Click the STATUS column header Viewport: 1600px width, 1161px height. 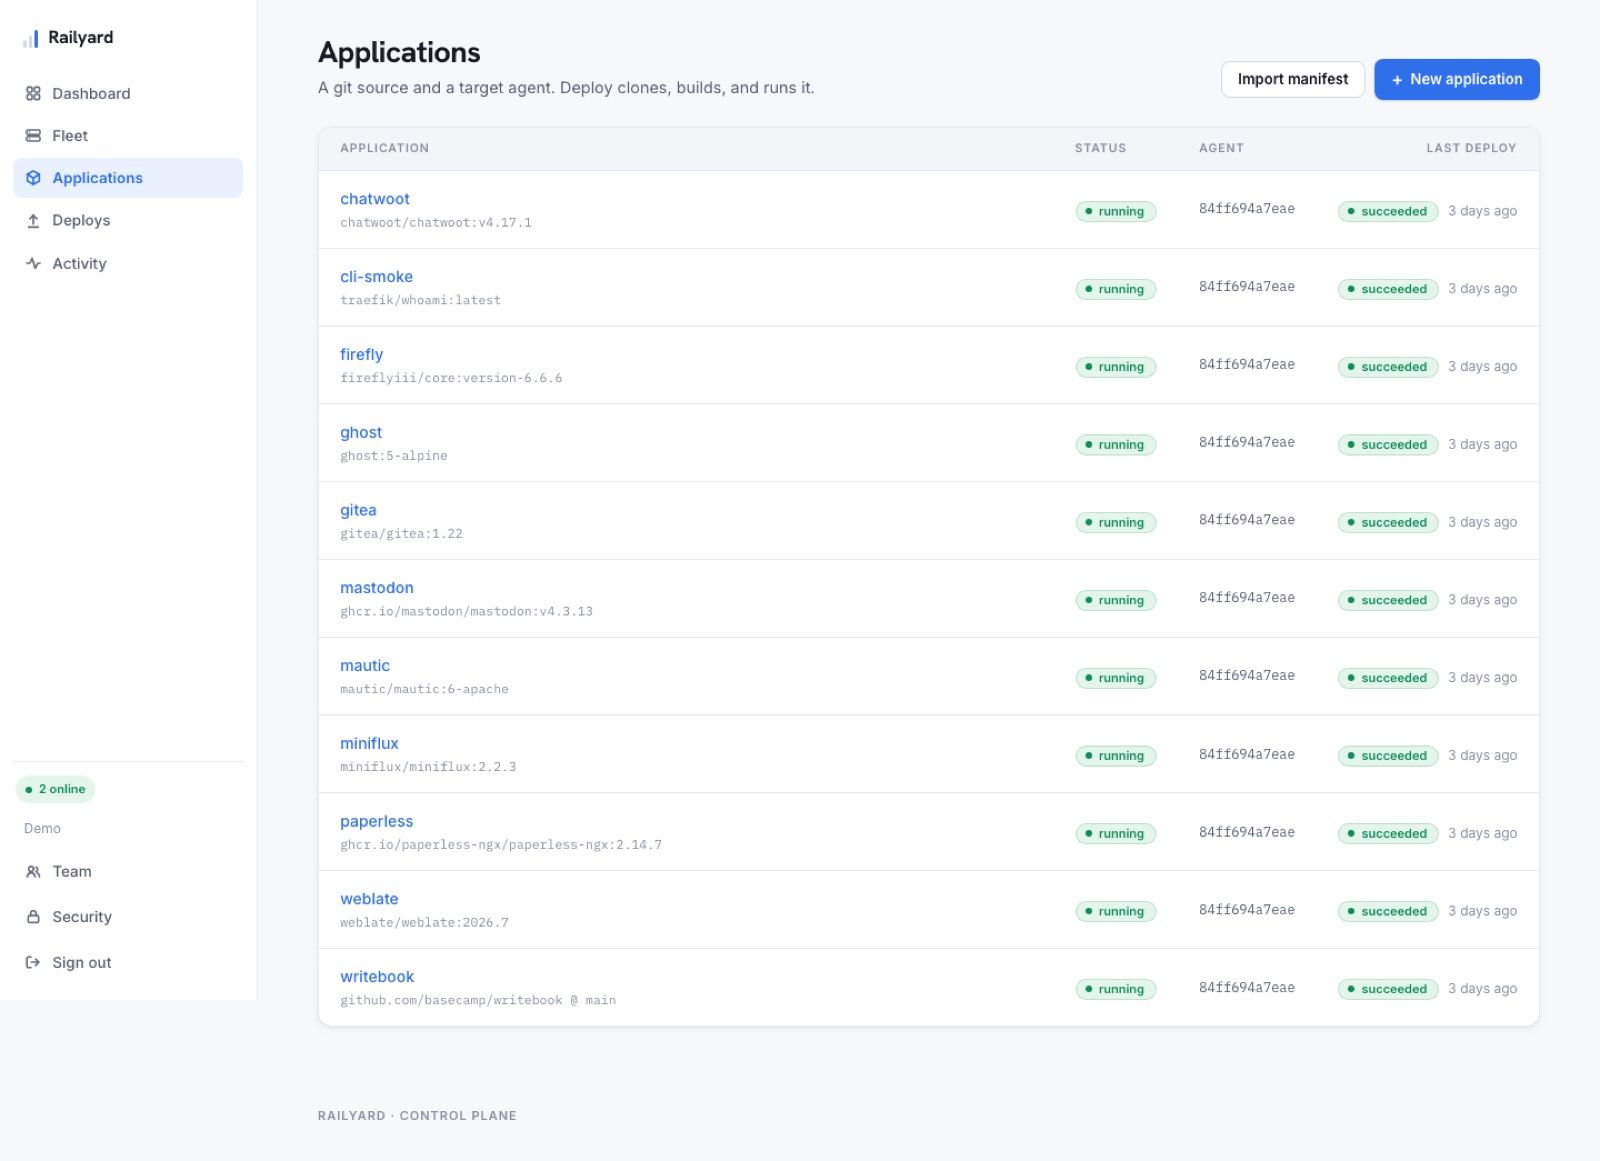(1100, 148)
